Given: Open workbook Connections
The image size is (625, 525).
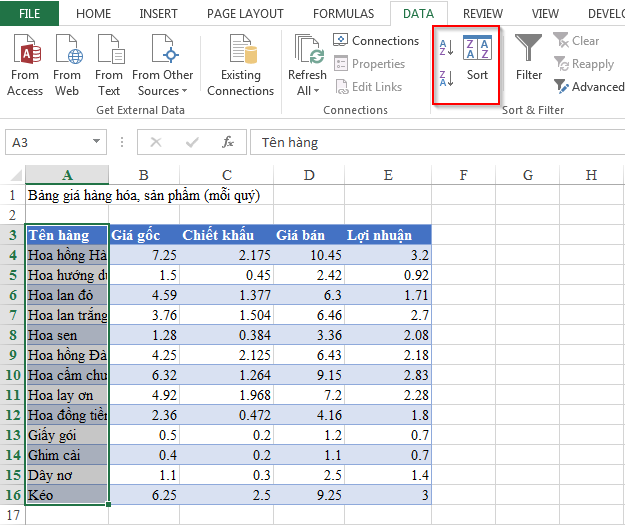Looking at the screenshot, I should (376, 41).
